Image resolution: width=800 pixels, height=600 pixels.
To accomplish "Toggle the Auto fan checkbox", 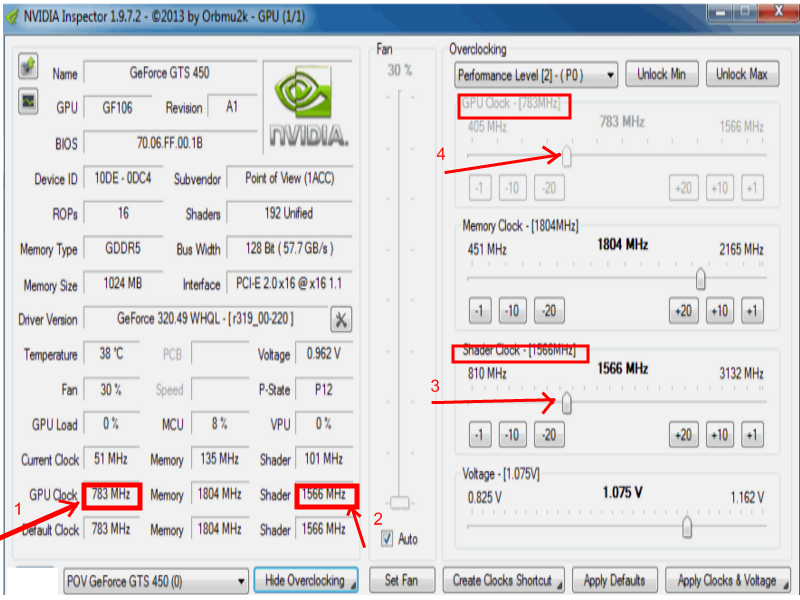I will pos(387,539).
